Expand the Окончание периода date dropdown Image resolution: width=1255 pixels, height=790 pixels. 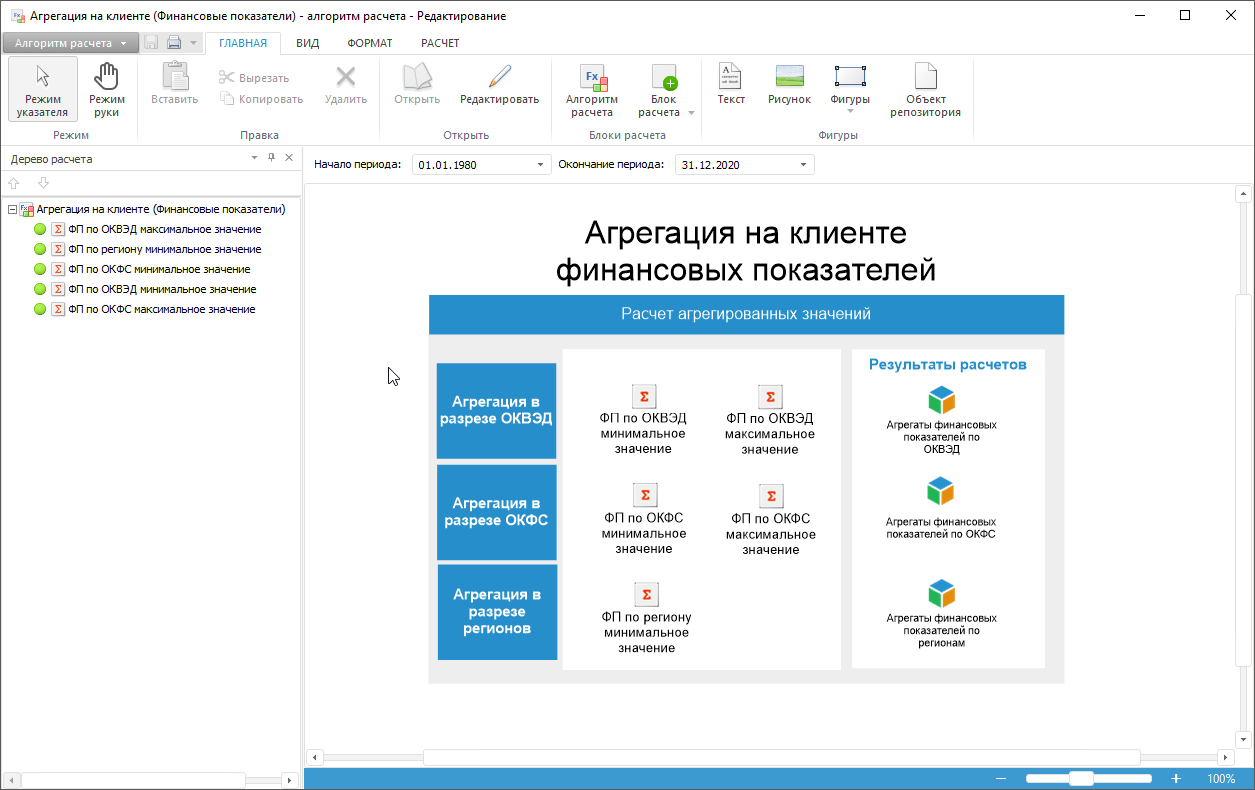pyautogui.click(x=803, y=165)
